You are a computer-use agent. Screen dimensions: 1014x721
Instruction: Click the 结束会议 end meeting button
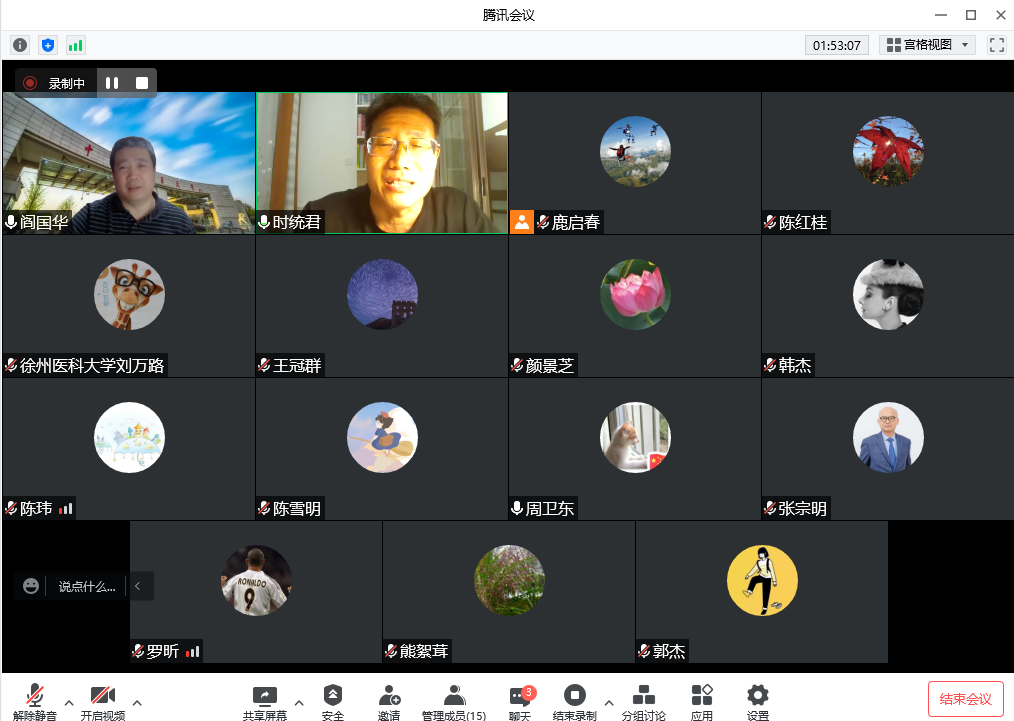[965, 699]
